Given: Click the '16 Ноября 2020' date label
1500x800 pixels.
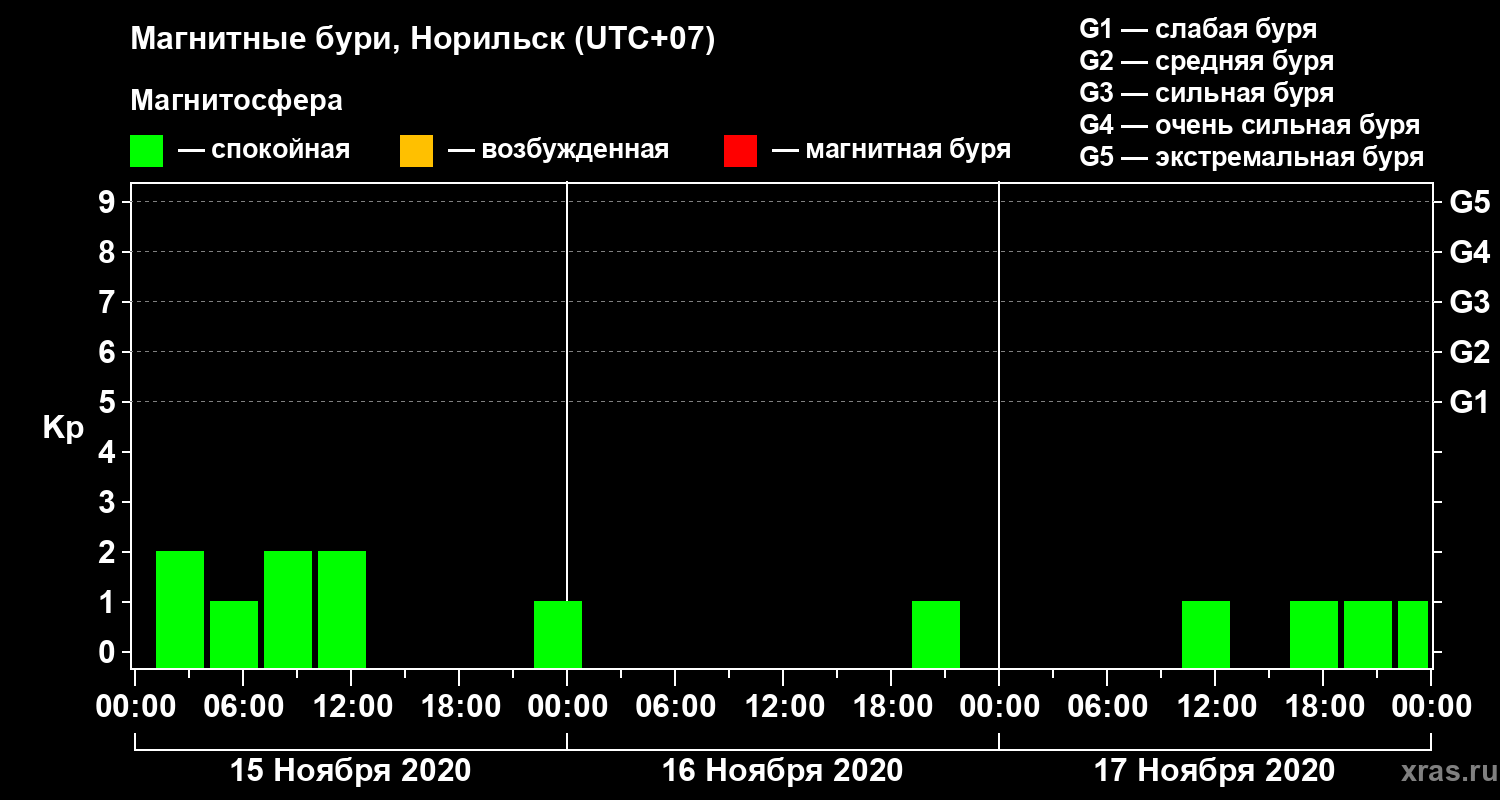Looking at the screenshot, I should click(x=782, y=770).
